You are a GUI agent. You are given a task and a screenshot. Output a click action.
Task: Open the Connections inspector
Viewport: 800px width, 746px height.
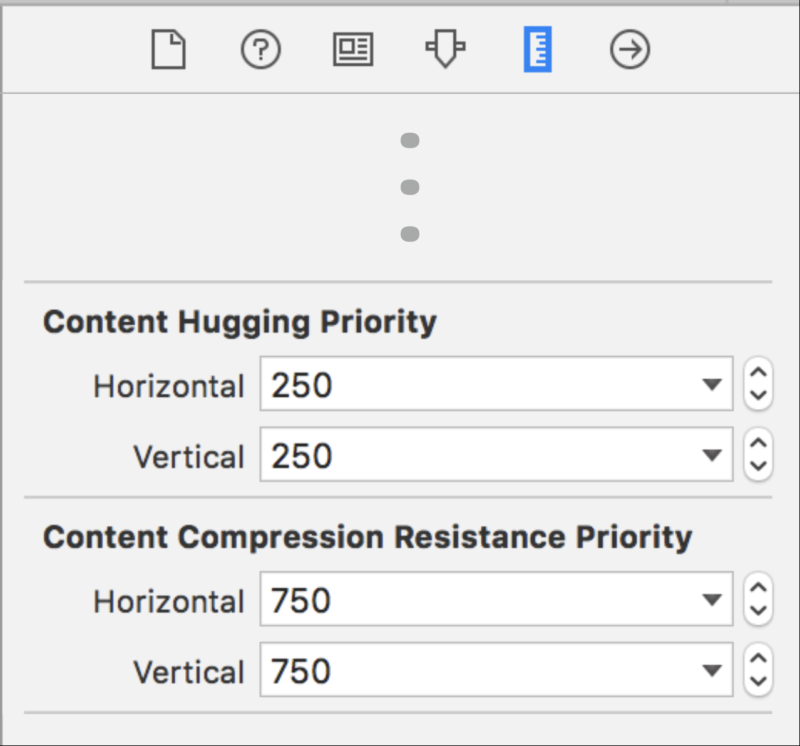click(630, 49)
